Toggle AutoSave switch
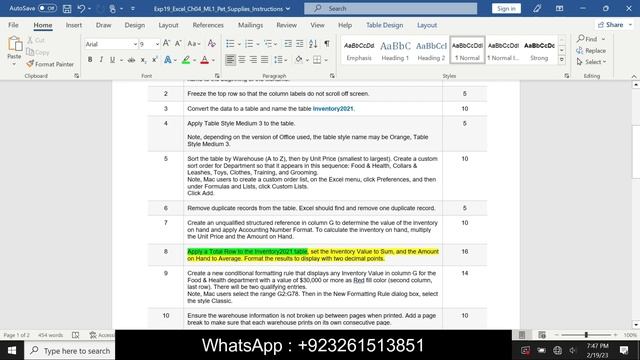The height and width of the screenshot is (360, 640). [x=47, y=8]
